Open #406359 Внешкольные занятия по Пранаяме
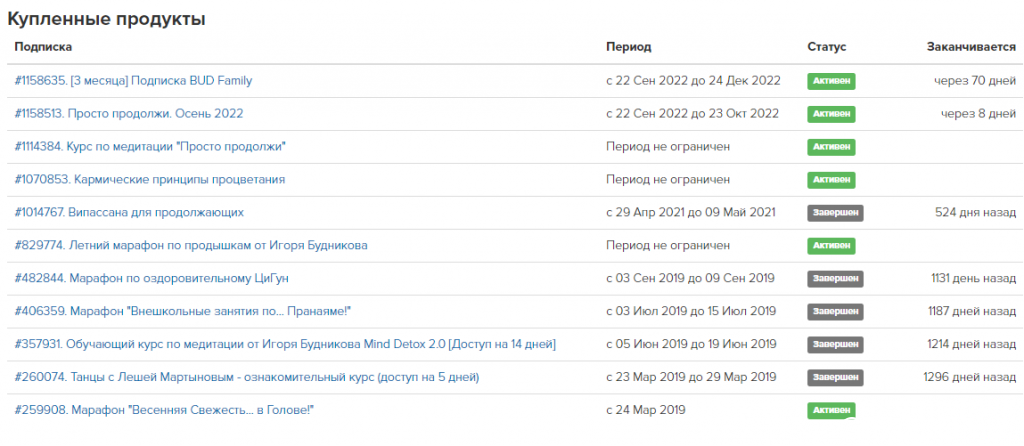The width and height of the screenshot is (1024, 446). point(183,311)
